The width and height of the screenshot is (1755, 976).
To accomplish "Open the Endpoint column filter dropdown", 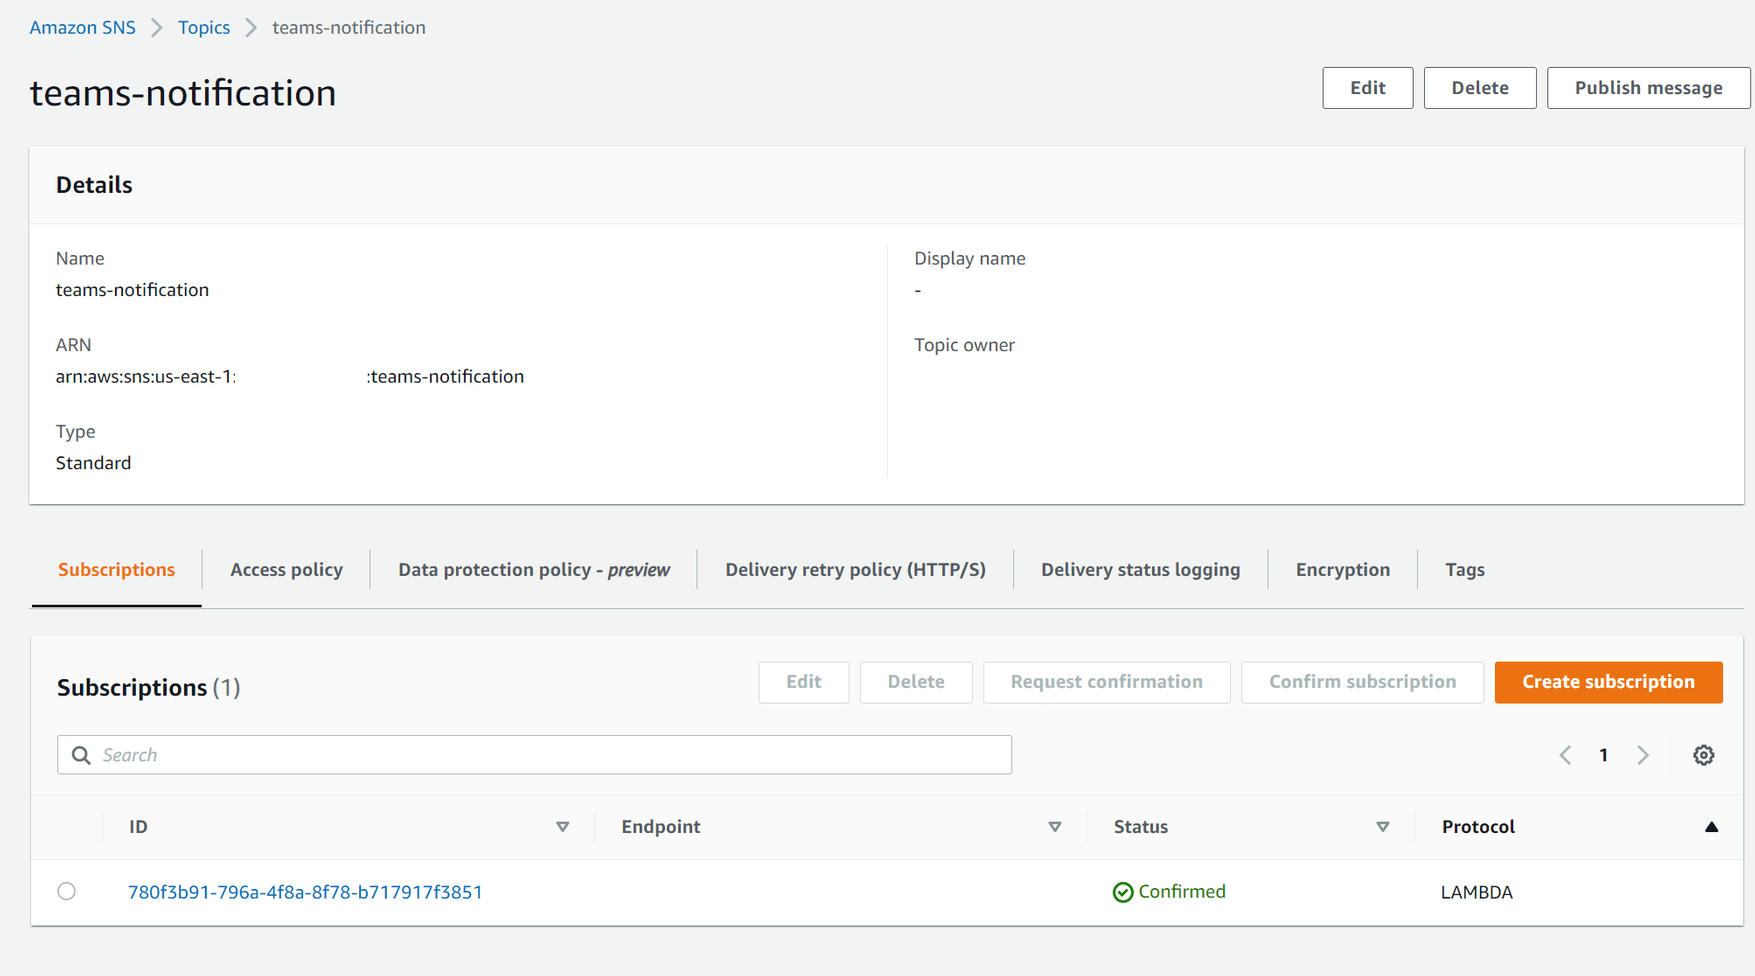I will [x=1055, y=827].
